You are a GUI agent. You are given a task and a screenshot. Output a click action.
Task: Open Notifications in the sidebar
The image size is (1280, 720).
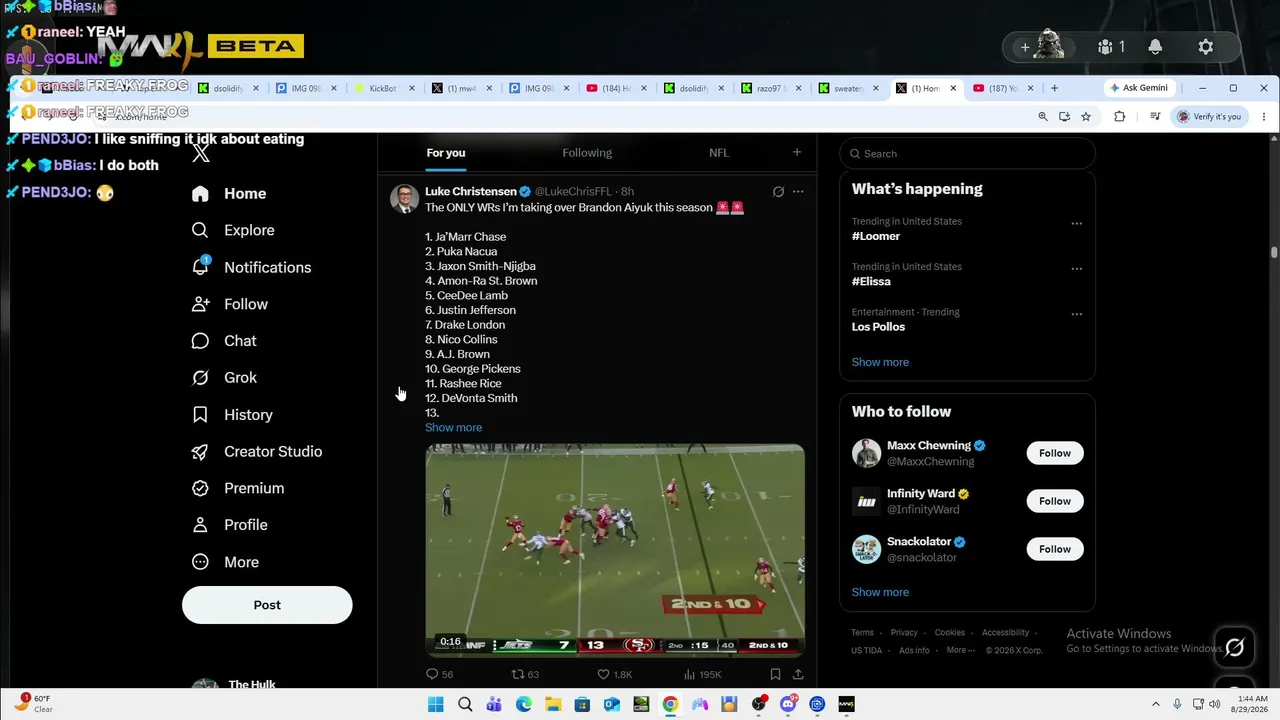click(x=251, y=267)
